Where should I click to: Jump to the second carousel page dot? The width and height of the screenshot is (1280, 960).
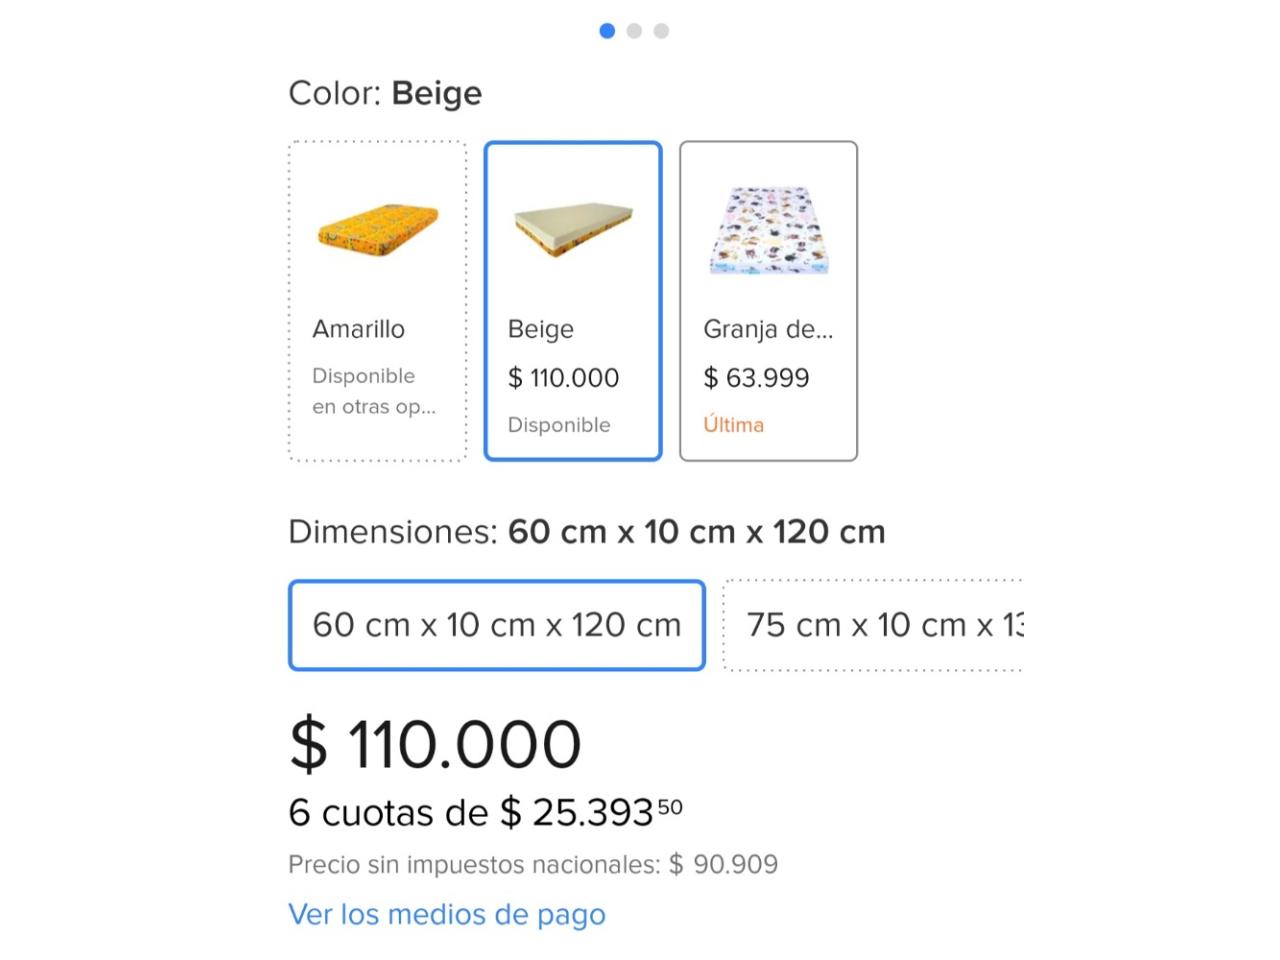click(x=634, y=31)
